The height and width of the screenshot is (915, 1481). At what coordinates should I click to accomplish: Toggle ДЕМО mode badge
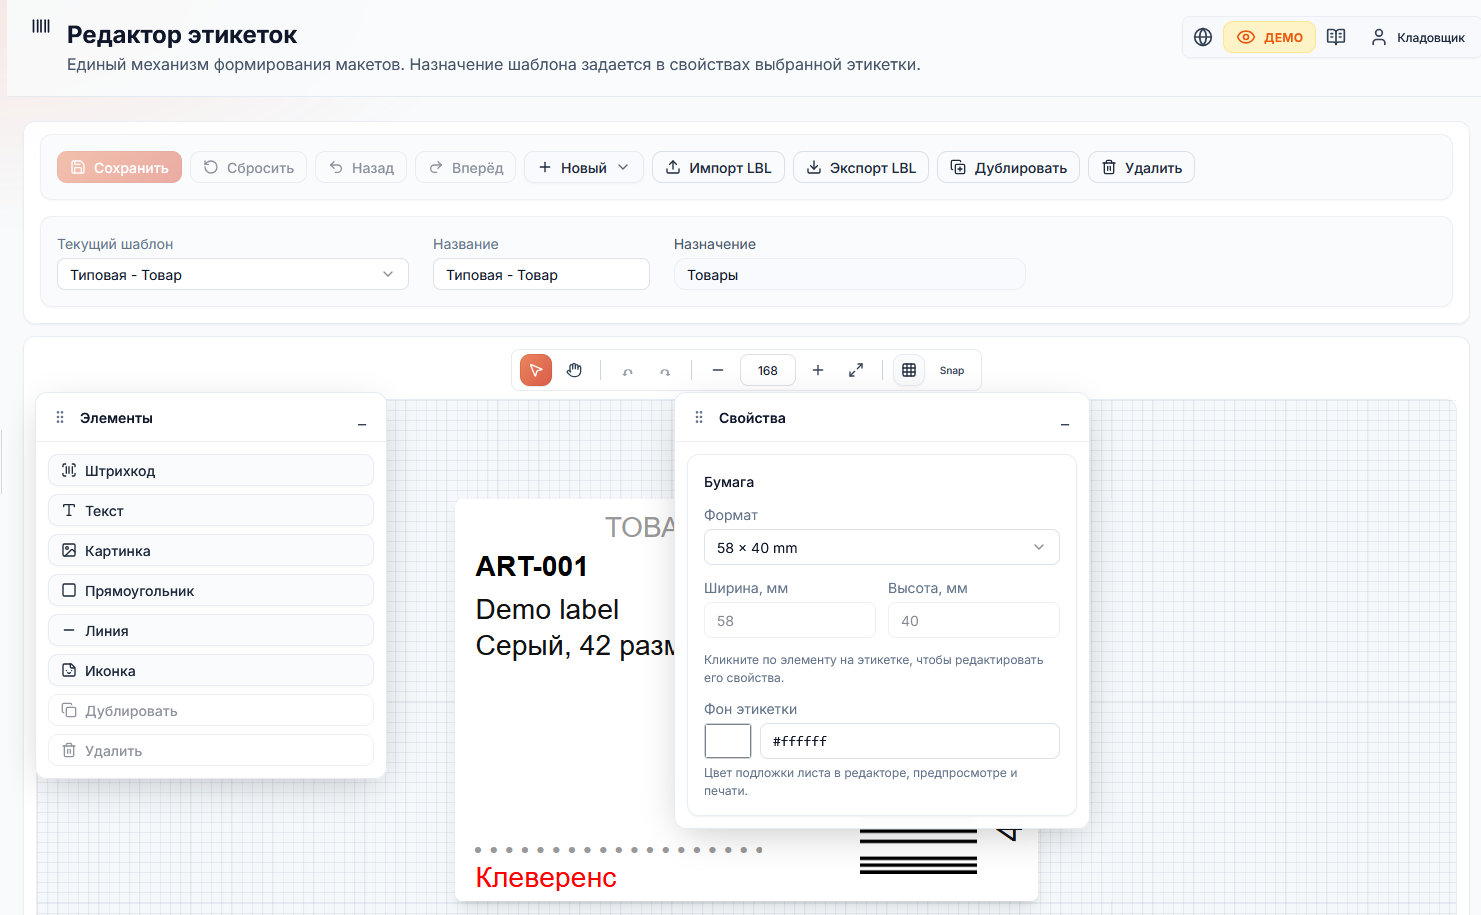[x=1269, y=37]
